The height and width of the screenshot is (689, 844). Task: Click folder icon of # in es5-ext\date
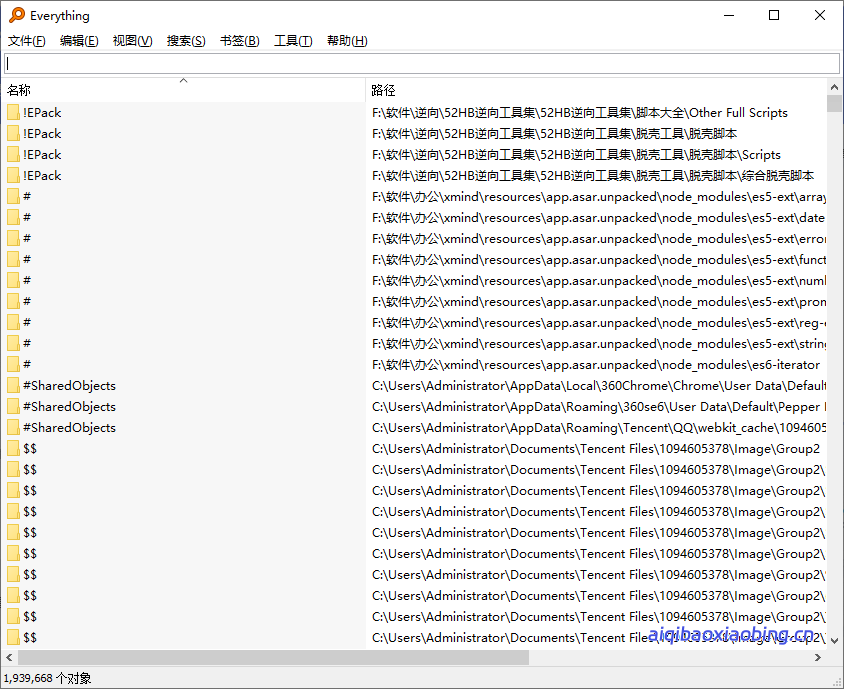(x=13, y=217)
